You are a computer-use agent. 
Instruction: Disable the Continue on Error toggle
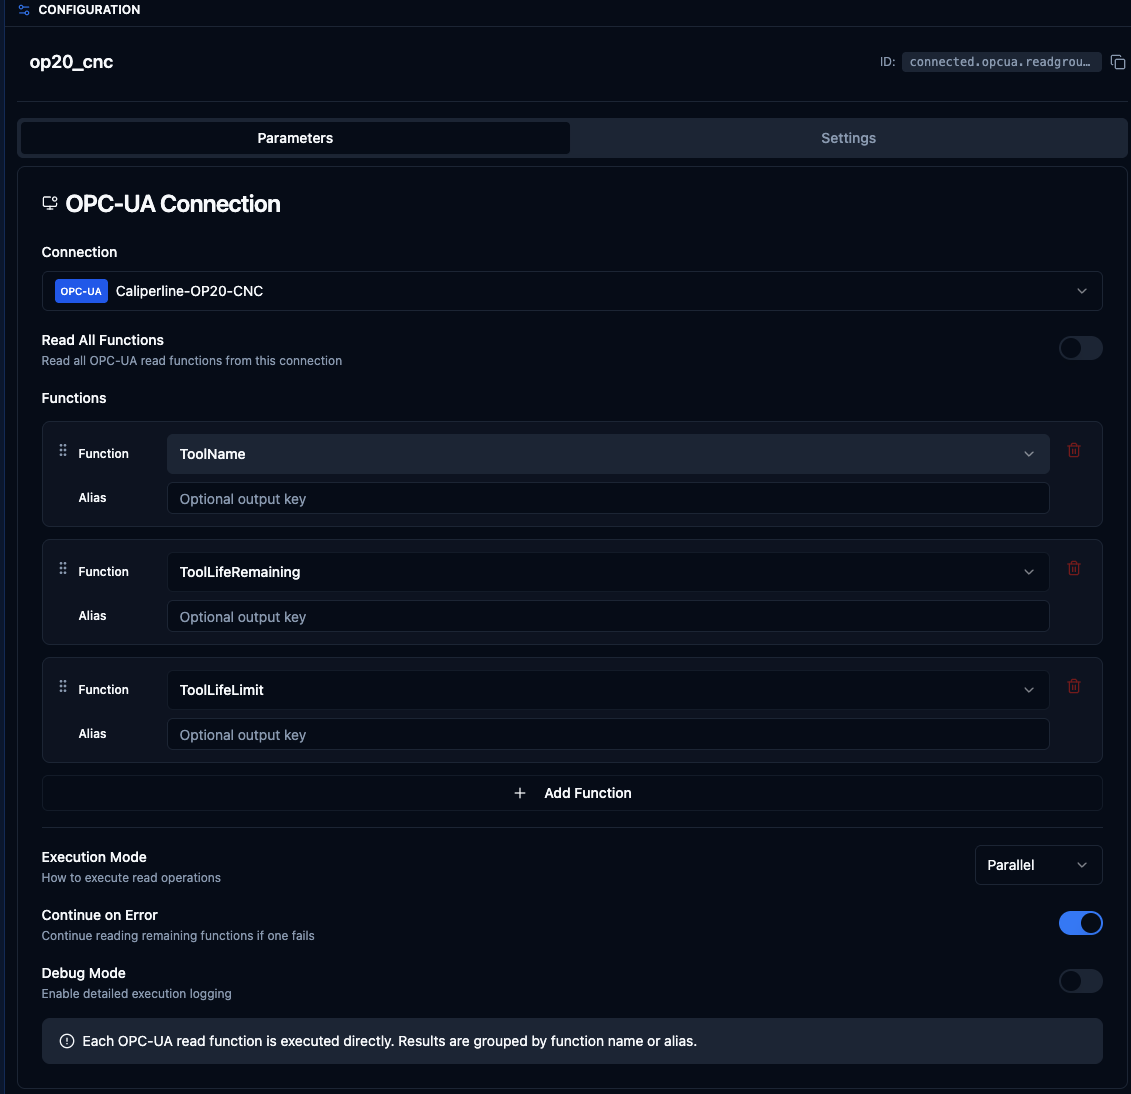point(1080,923)
